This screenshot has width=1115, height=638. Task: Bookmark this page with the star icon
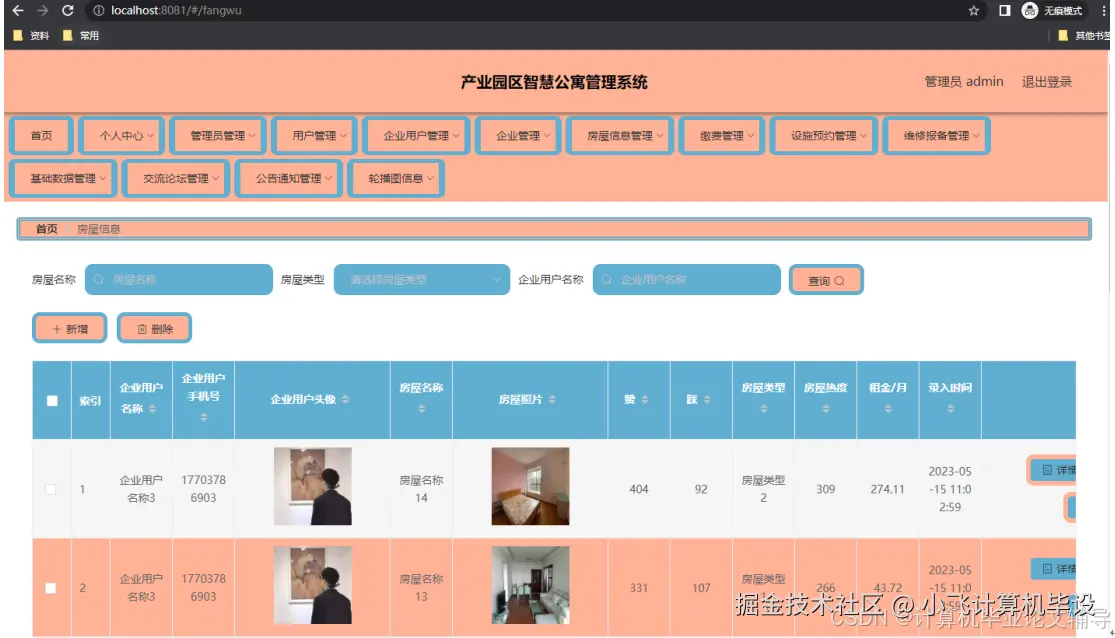[973, 10]
